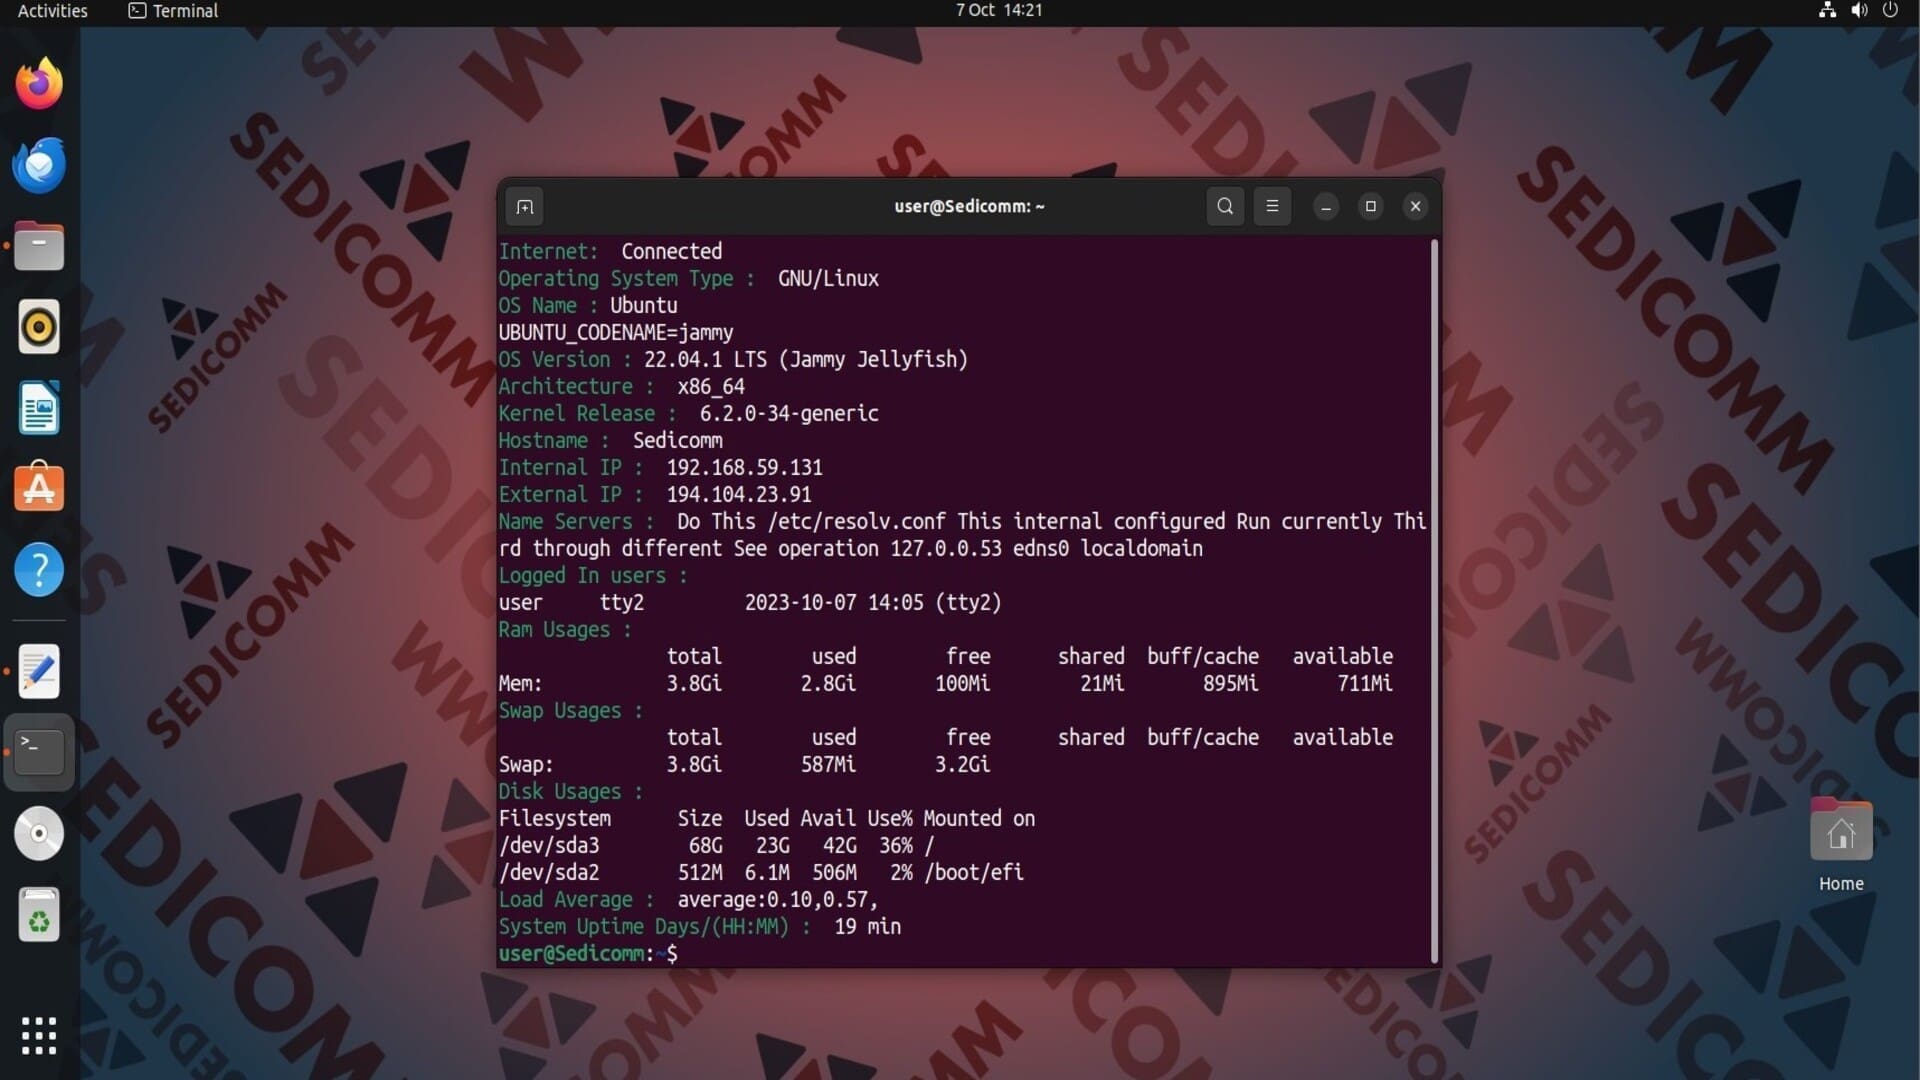
Task: Open the optical disc icon in dock
Action: [39, 833]
